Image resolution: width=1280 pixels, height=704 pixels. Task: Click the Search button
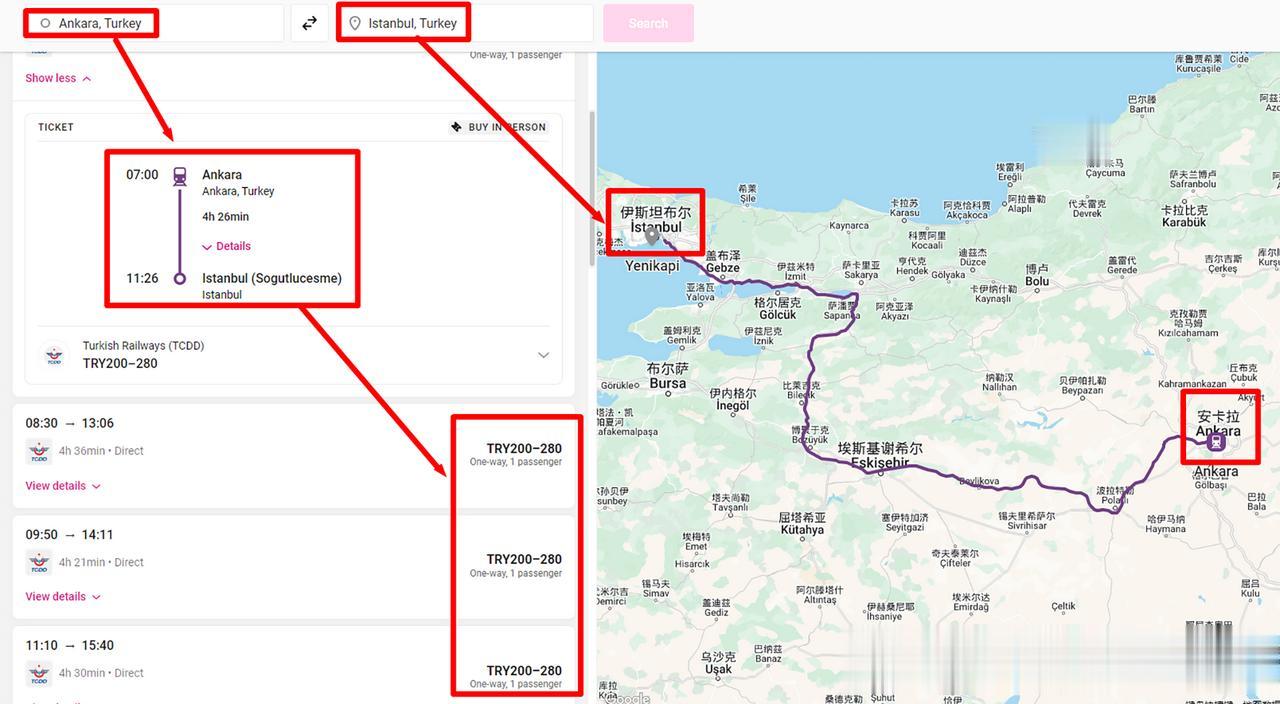coord(648,23)
